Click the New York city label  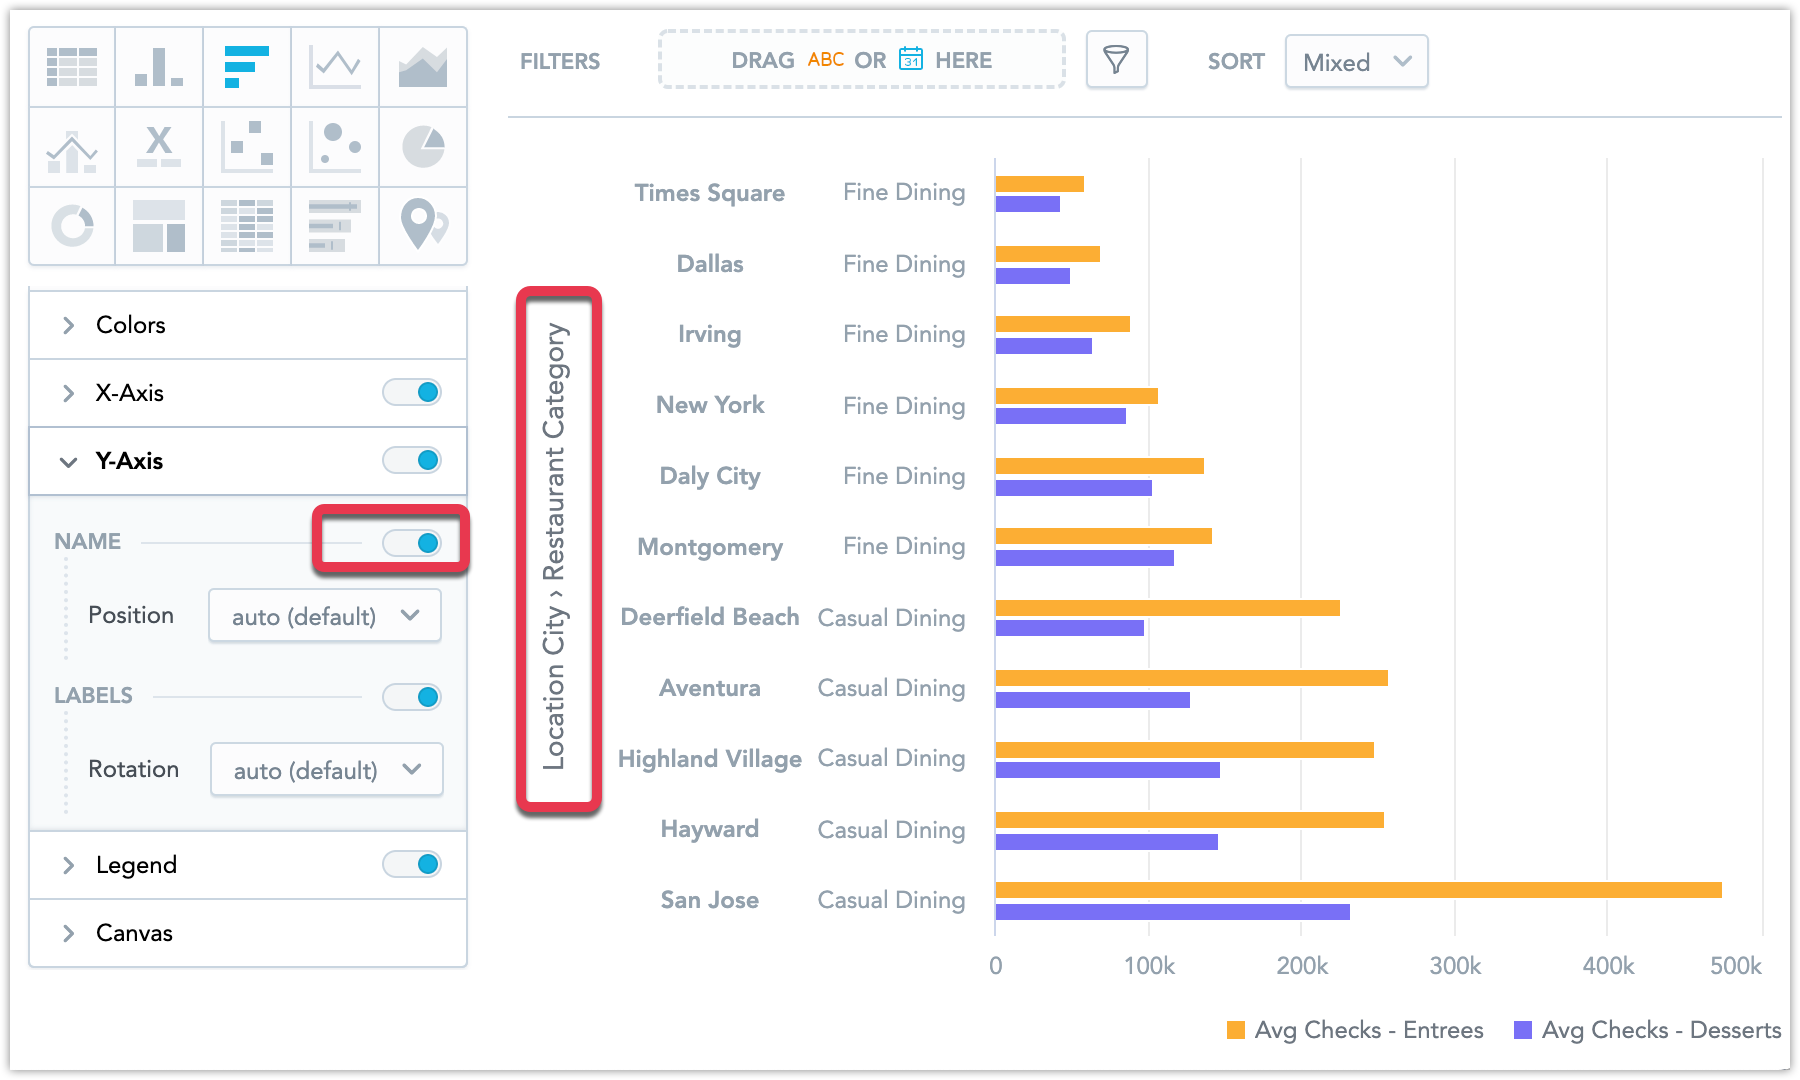[710, 405]
